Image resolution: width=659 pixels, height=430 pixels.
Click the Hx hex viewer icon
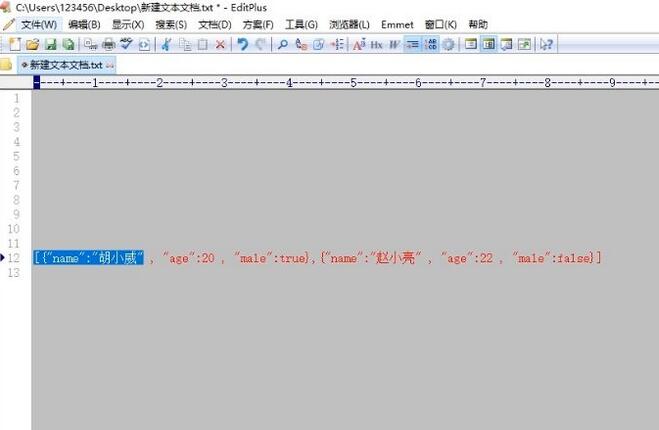(377, 44)
